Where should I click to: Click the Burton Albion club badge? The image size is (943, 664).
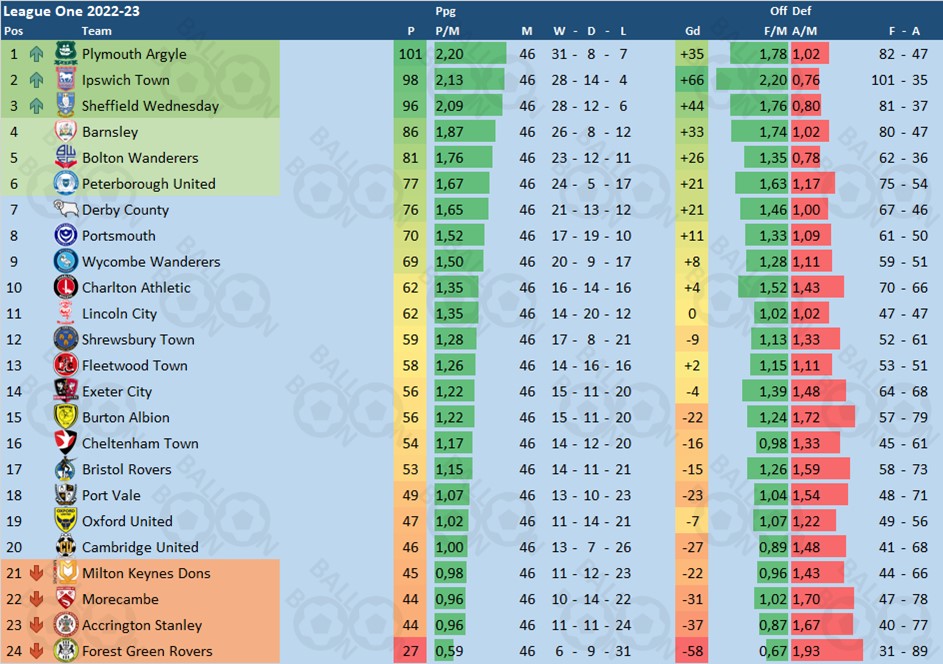click(66, 417)
